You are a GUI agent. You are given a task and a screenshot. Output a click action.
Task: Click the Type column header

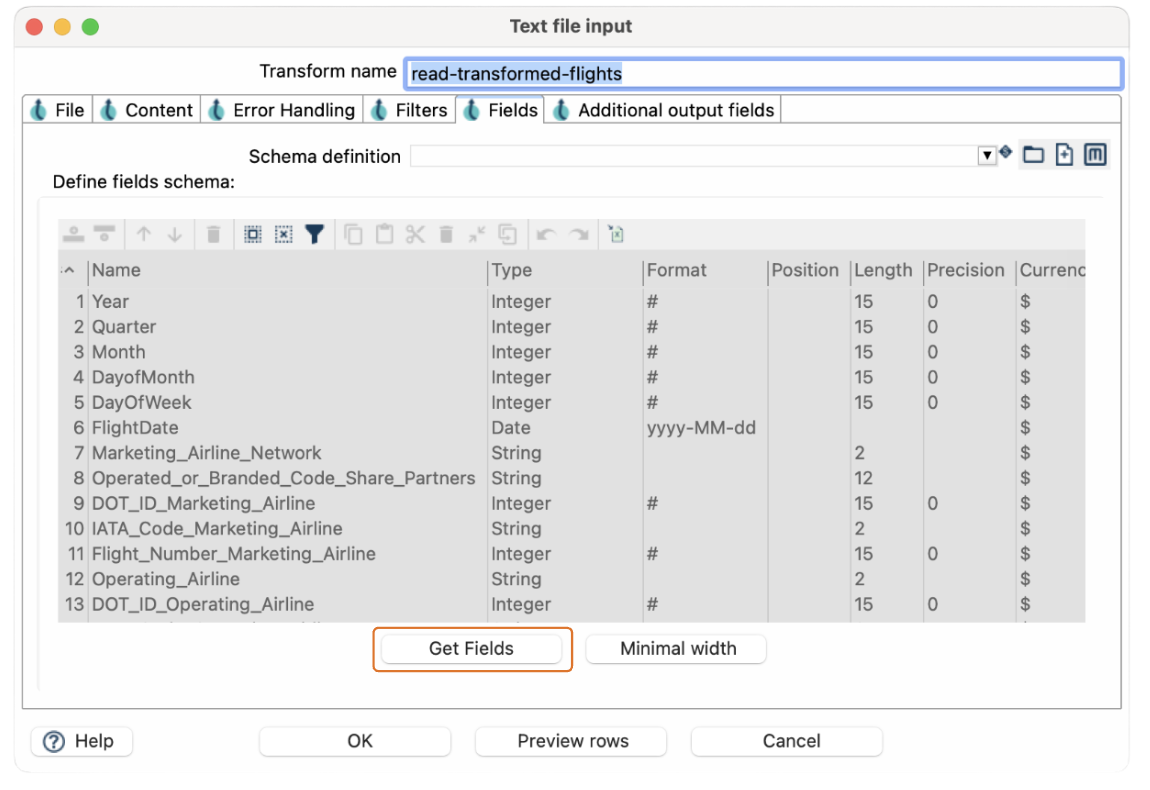click(x=565, y=271)
